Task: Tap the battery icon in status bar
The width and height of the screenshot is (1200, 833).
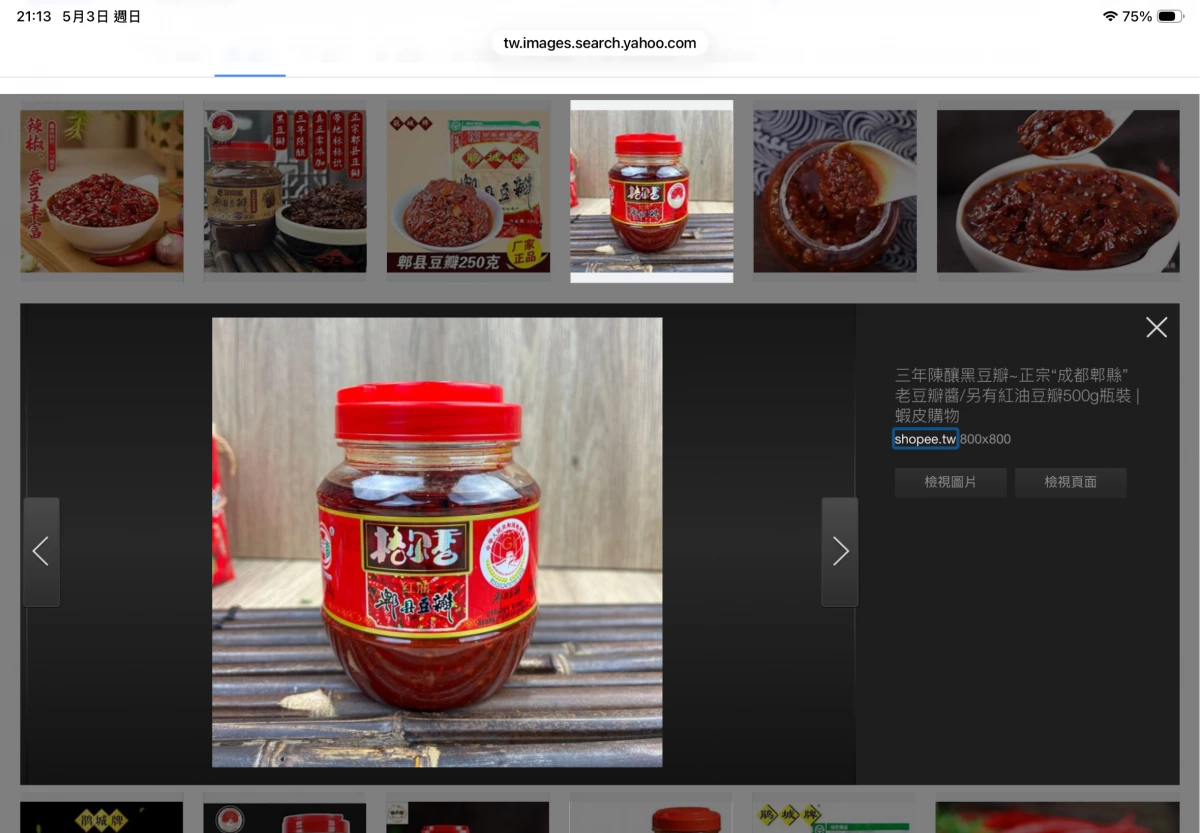Action: (1171, 16)
